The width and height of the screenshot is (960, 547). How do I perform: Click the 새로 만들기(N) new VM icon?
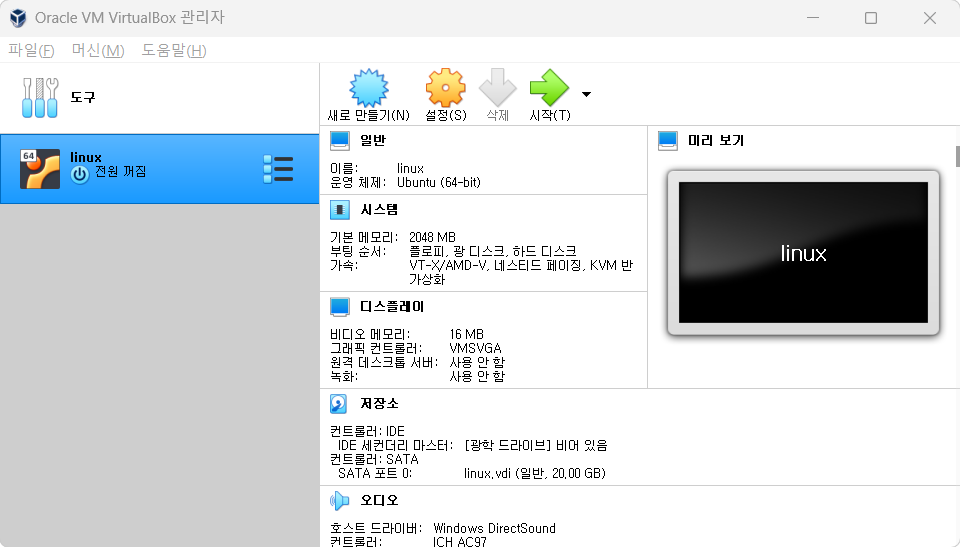[369, 88]
